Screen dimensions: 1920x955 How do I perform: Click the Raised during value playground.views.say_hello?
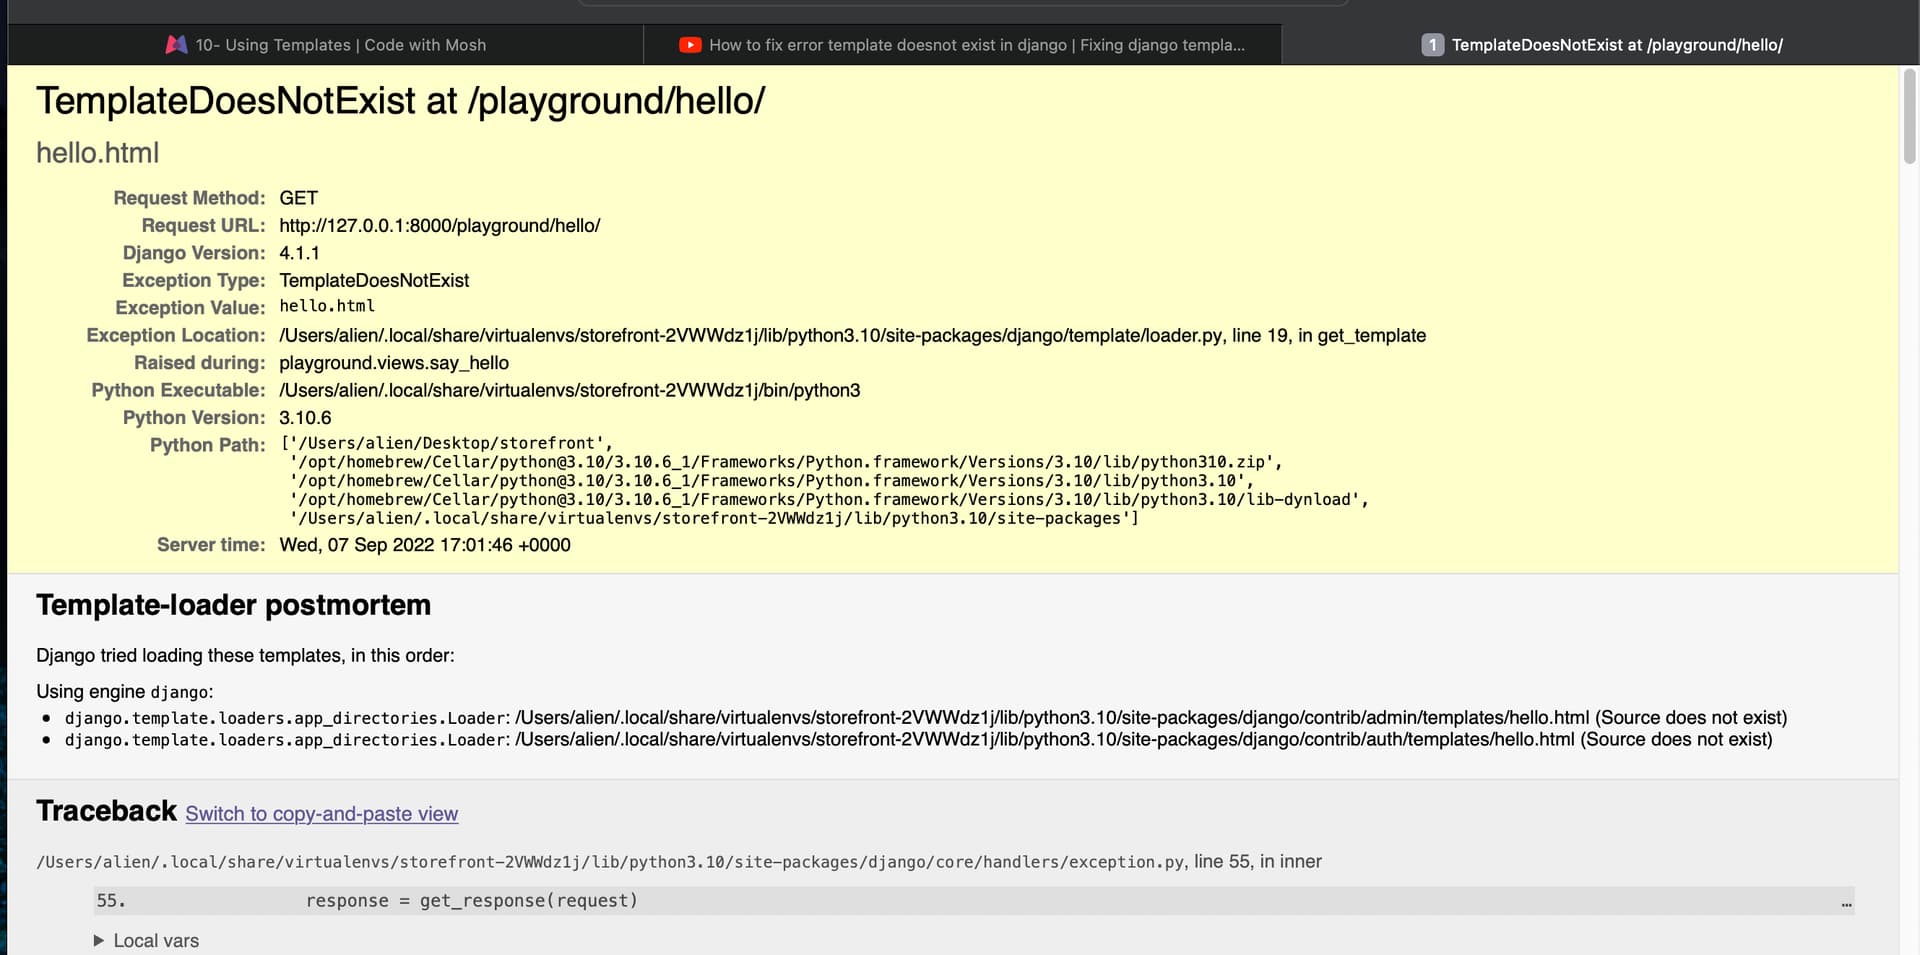click(394, 363)
